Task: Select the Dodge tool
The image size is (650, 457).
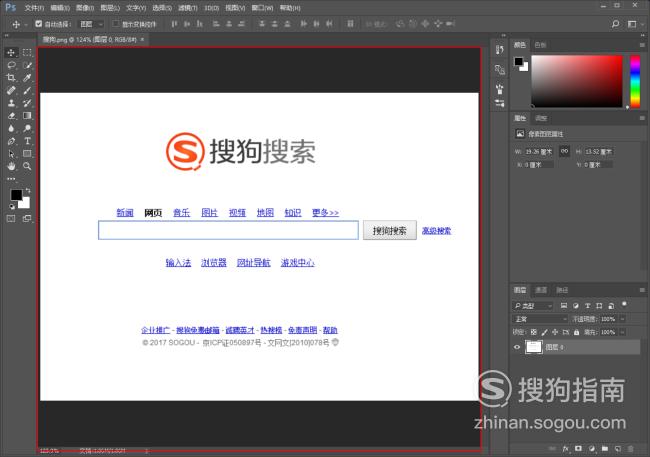Action: [x=27, y=129]
